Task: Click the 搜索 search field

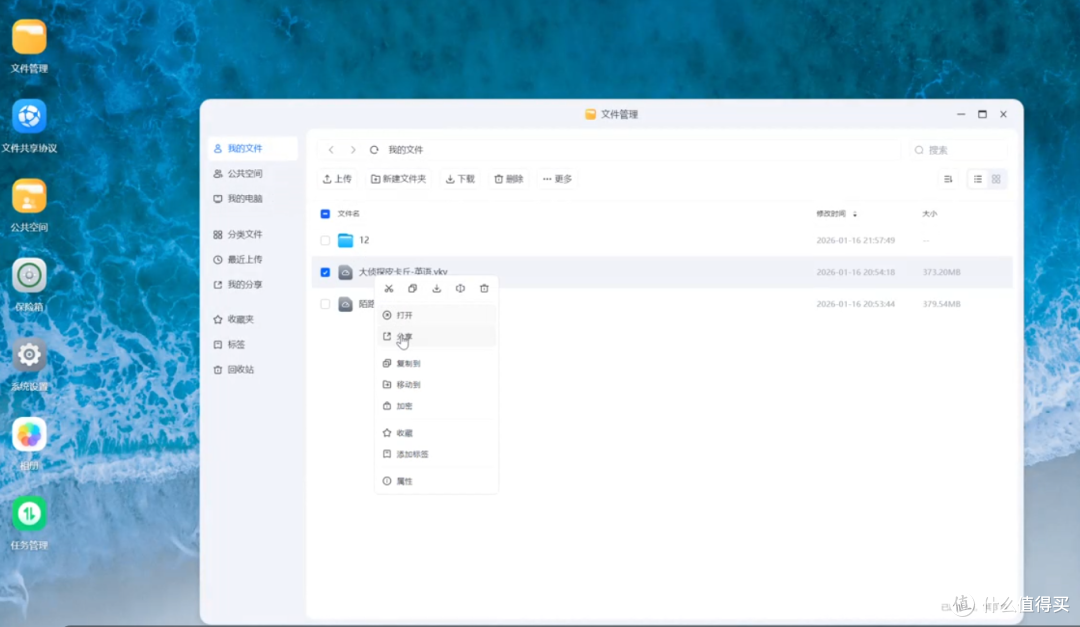Action: [x=957, y=150]
